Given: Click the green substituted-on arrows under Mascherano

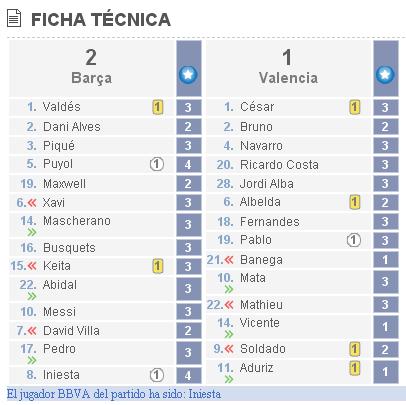Looking at the screenshot, I should (x=32, y=232).
